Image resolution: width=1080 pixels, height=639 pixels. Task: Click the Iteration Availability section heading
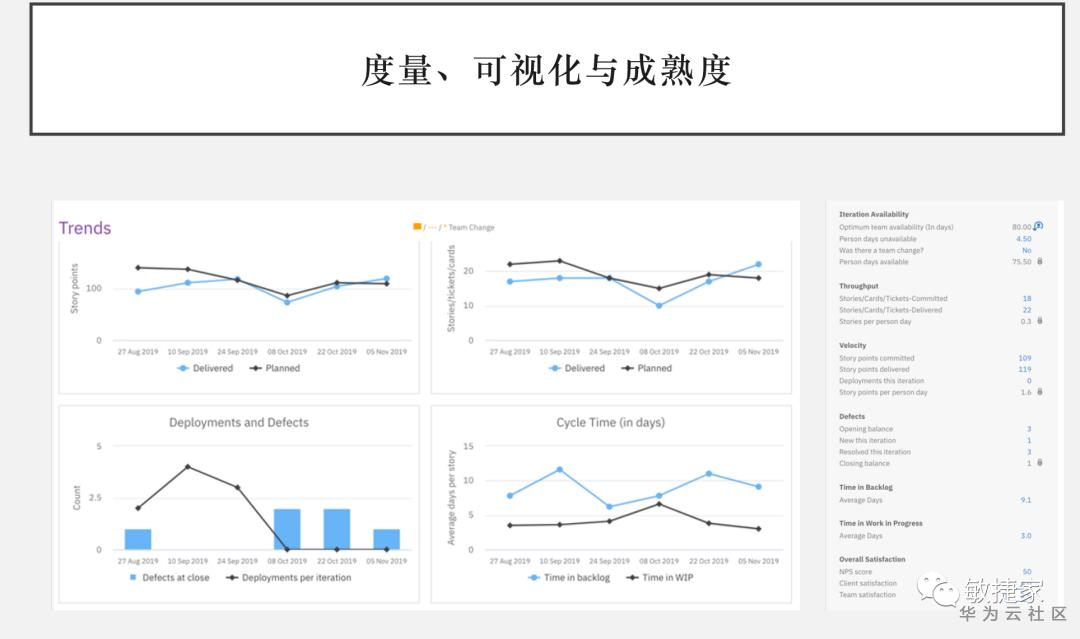(x=873, y=214)
